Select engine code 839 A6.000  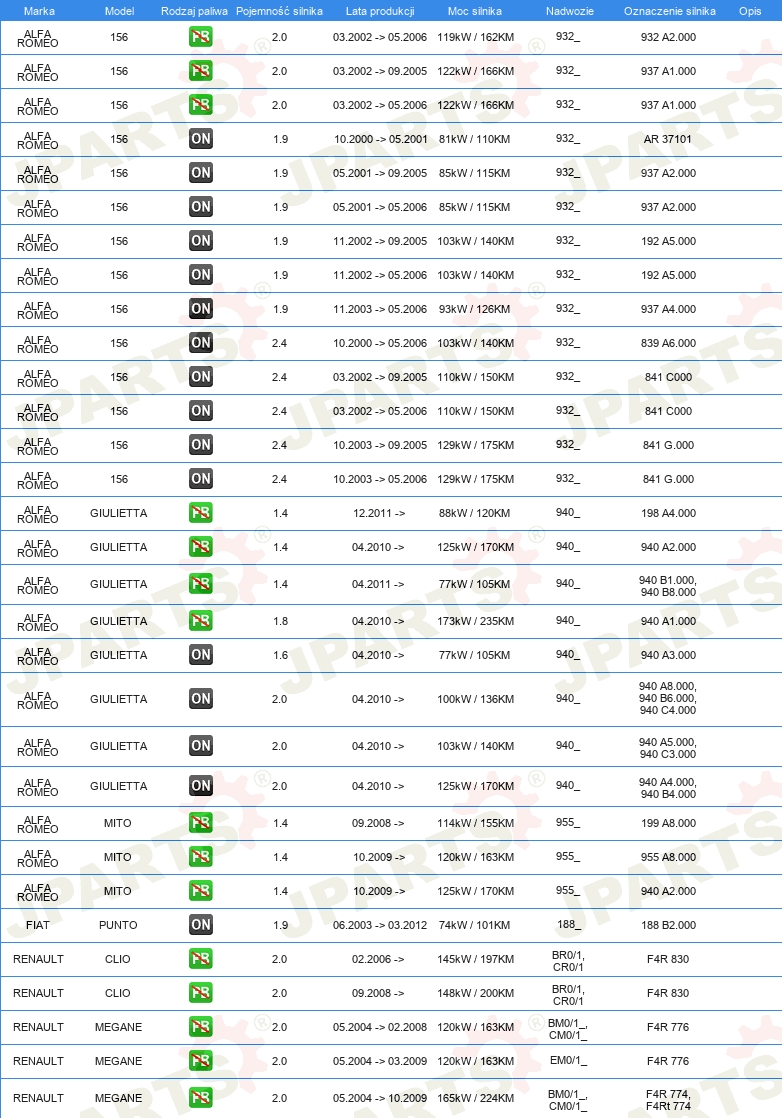click(669, 343)
